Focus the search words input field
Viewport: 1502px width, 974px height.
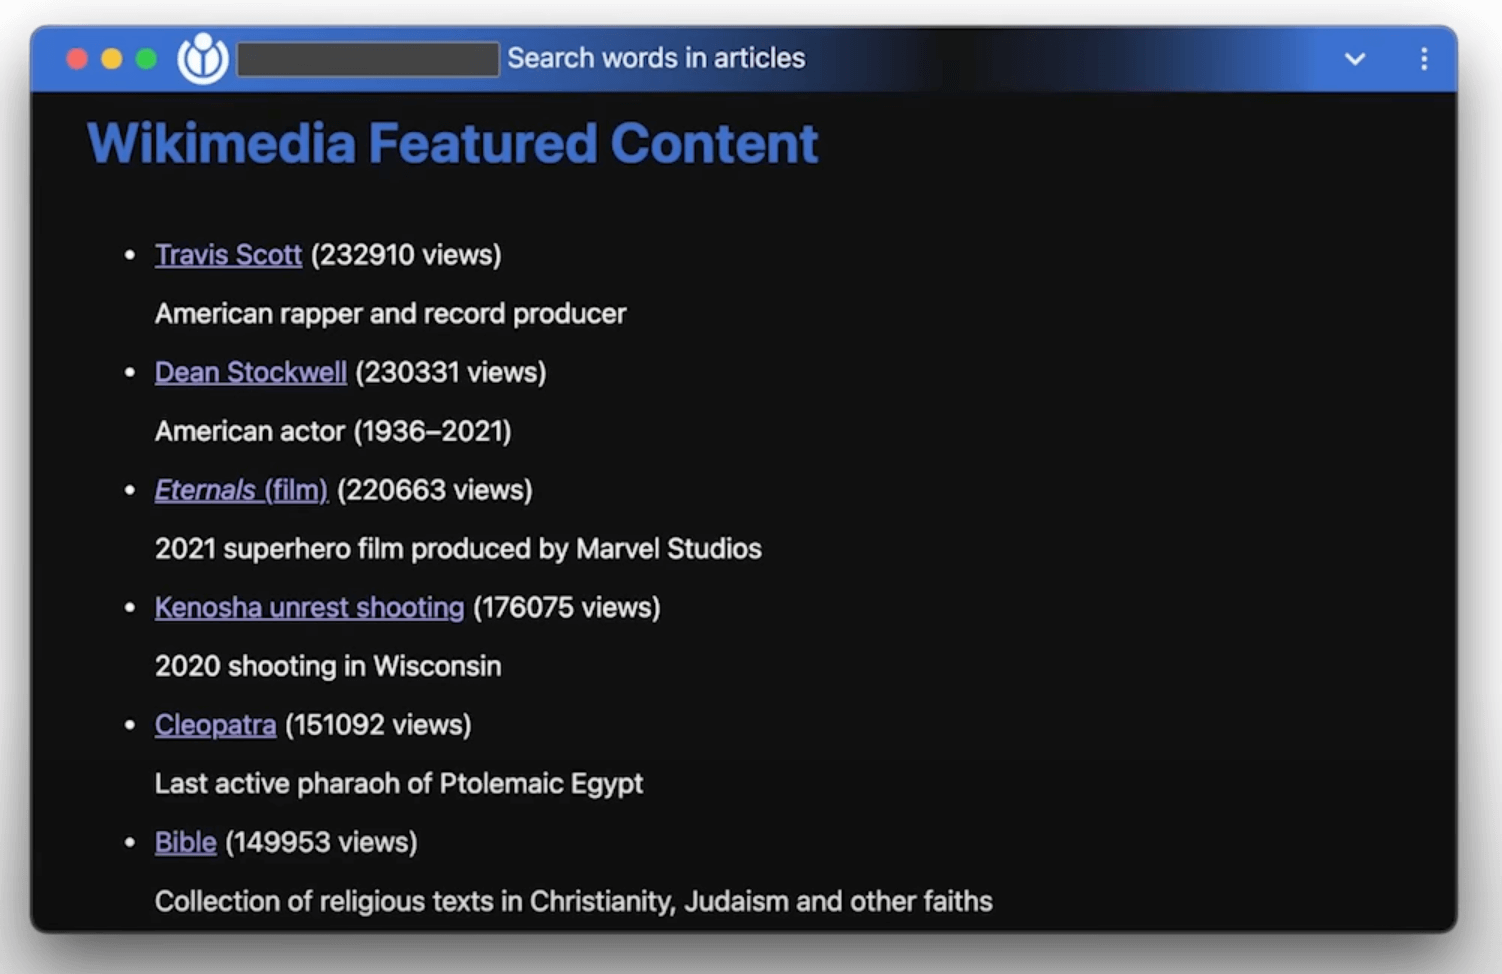[368, 59]
